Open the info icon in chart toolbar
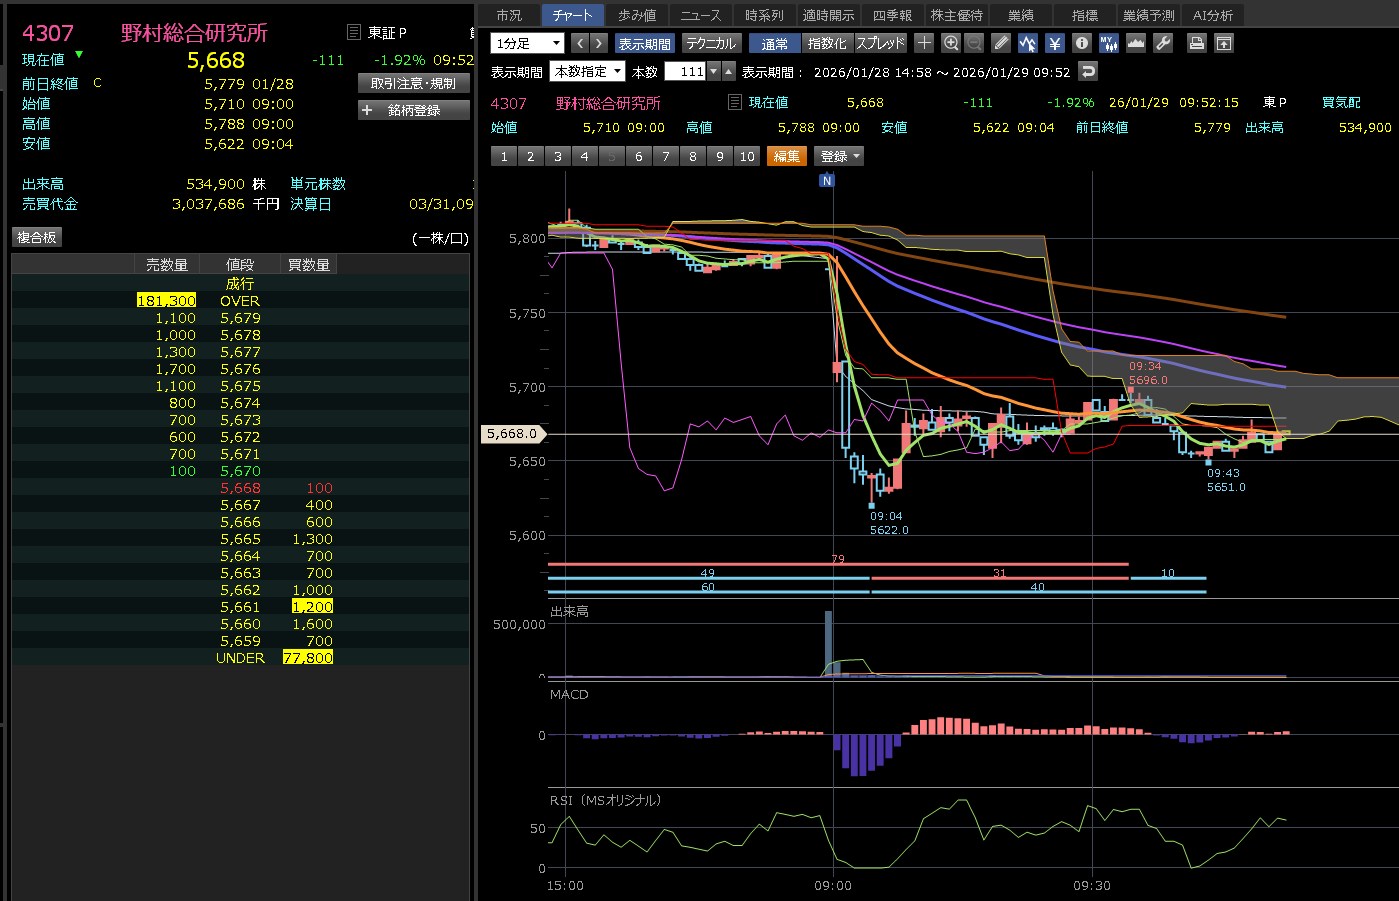 pyautogui.click(x=1081, y=43)
